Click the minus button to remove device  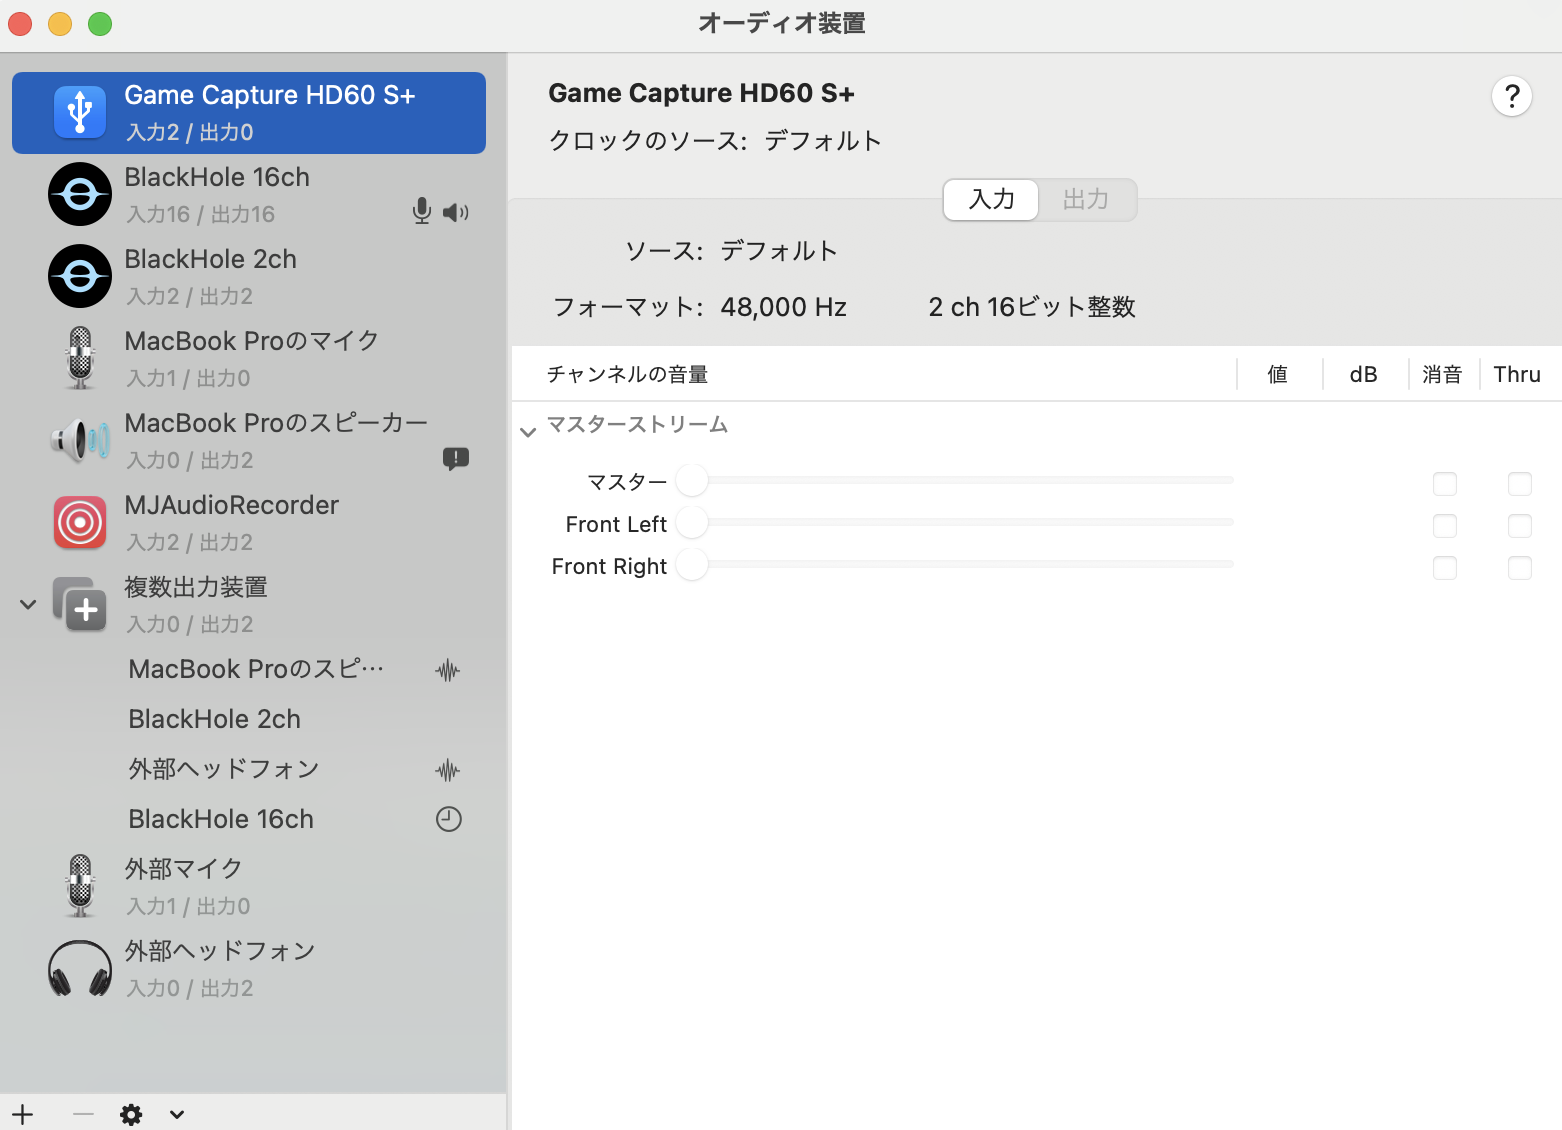tap(83, 1114)
